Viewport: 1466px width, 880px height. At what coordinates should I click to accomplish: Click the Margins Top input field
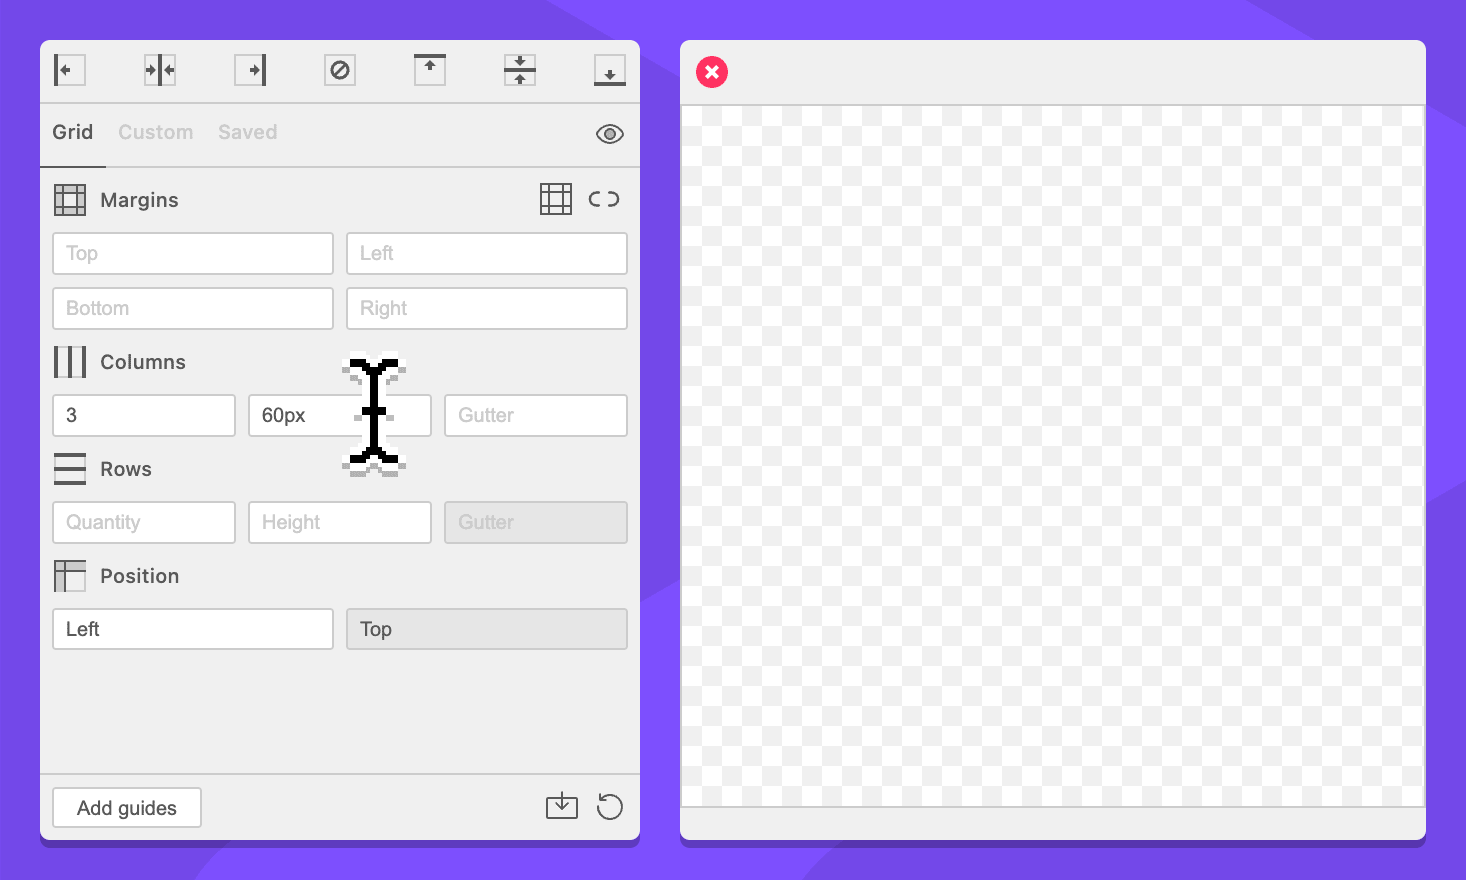click(193, 254)
